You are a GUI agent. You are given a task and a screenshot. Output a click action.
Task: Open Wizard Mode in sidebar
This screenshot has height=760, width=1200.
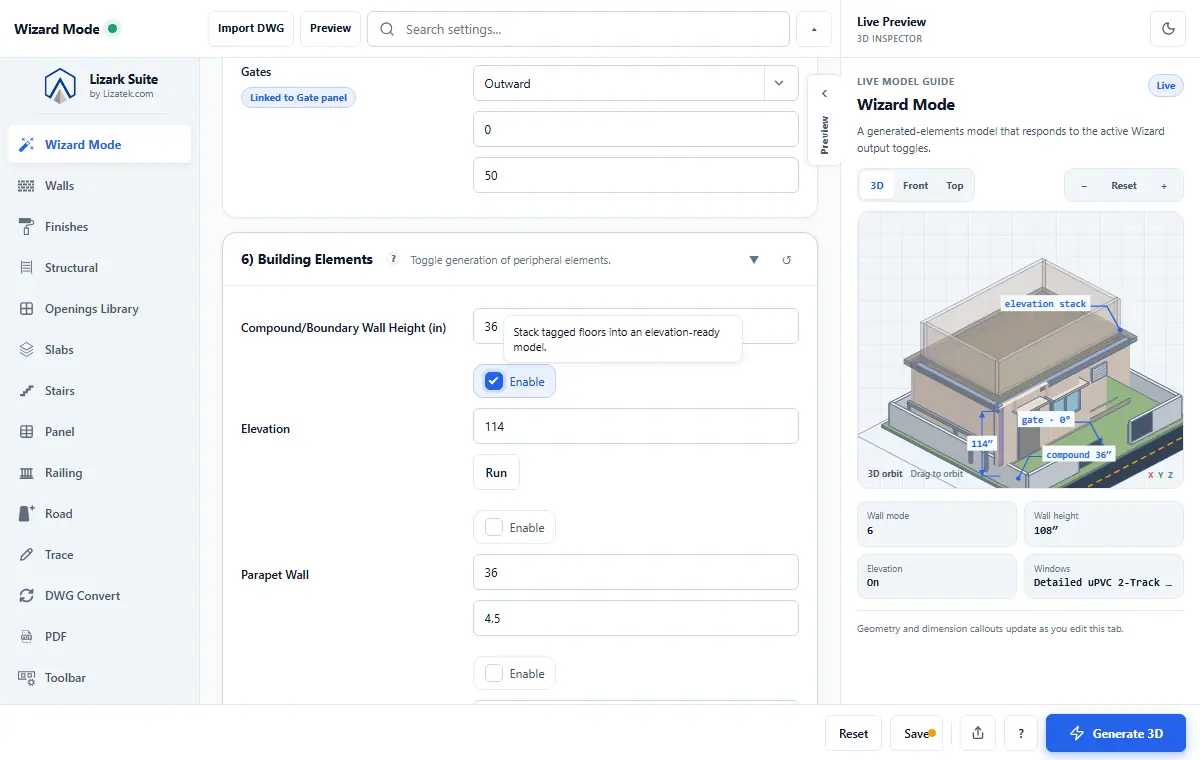(x=99, y=144)
